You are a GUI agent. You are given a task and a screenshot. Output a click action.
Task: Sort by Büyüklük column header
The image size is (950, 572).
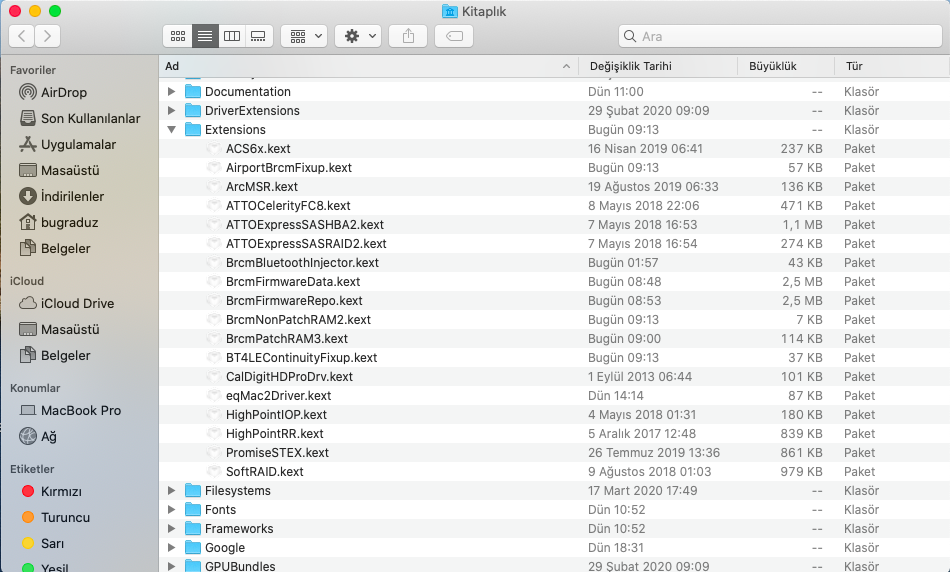point(772,66)
